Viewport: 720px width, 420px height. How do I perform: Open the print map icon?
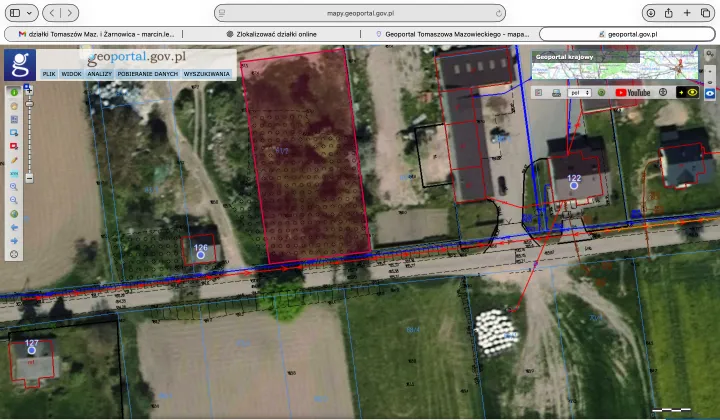tap(556, 92)
